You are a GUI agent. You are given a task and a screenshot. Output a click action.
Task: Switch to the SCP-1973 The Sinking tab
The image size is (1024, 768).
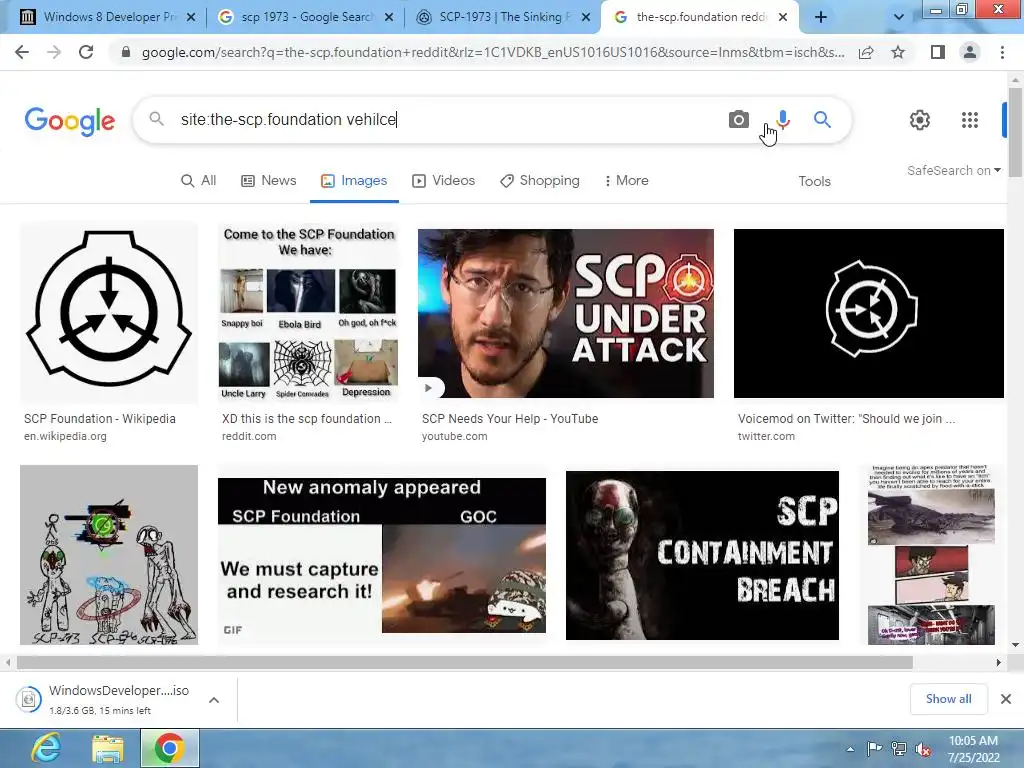pos(502,18)
